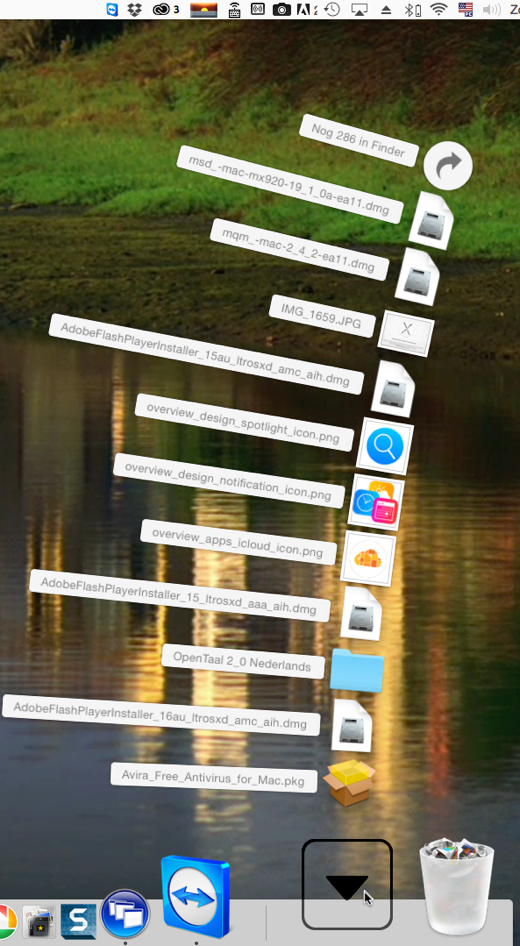
Task: Click Nog 286 in Finder arrow
Action: pyautogui.click(x=448, y=165)
